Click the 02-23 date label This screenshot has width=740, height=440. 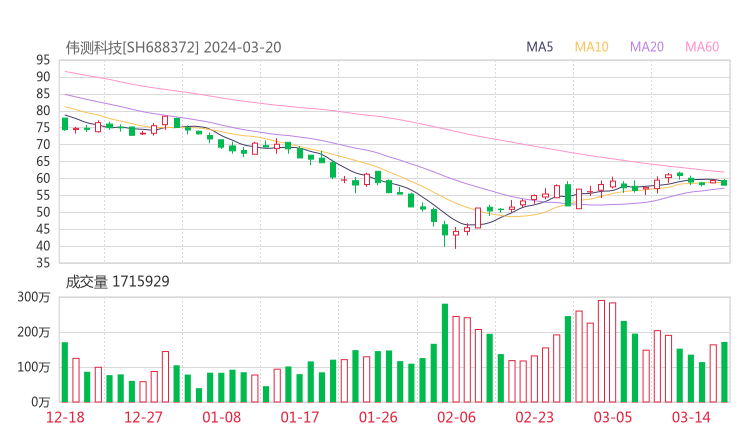[534, 417]
